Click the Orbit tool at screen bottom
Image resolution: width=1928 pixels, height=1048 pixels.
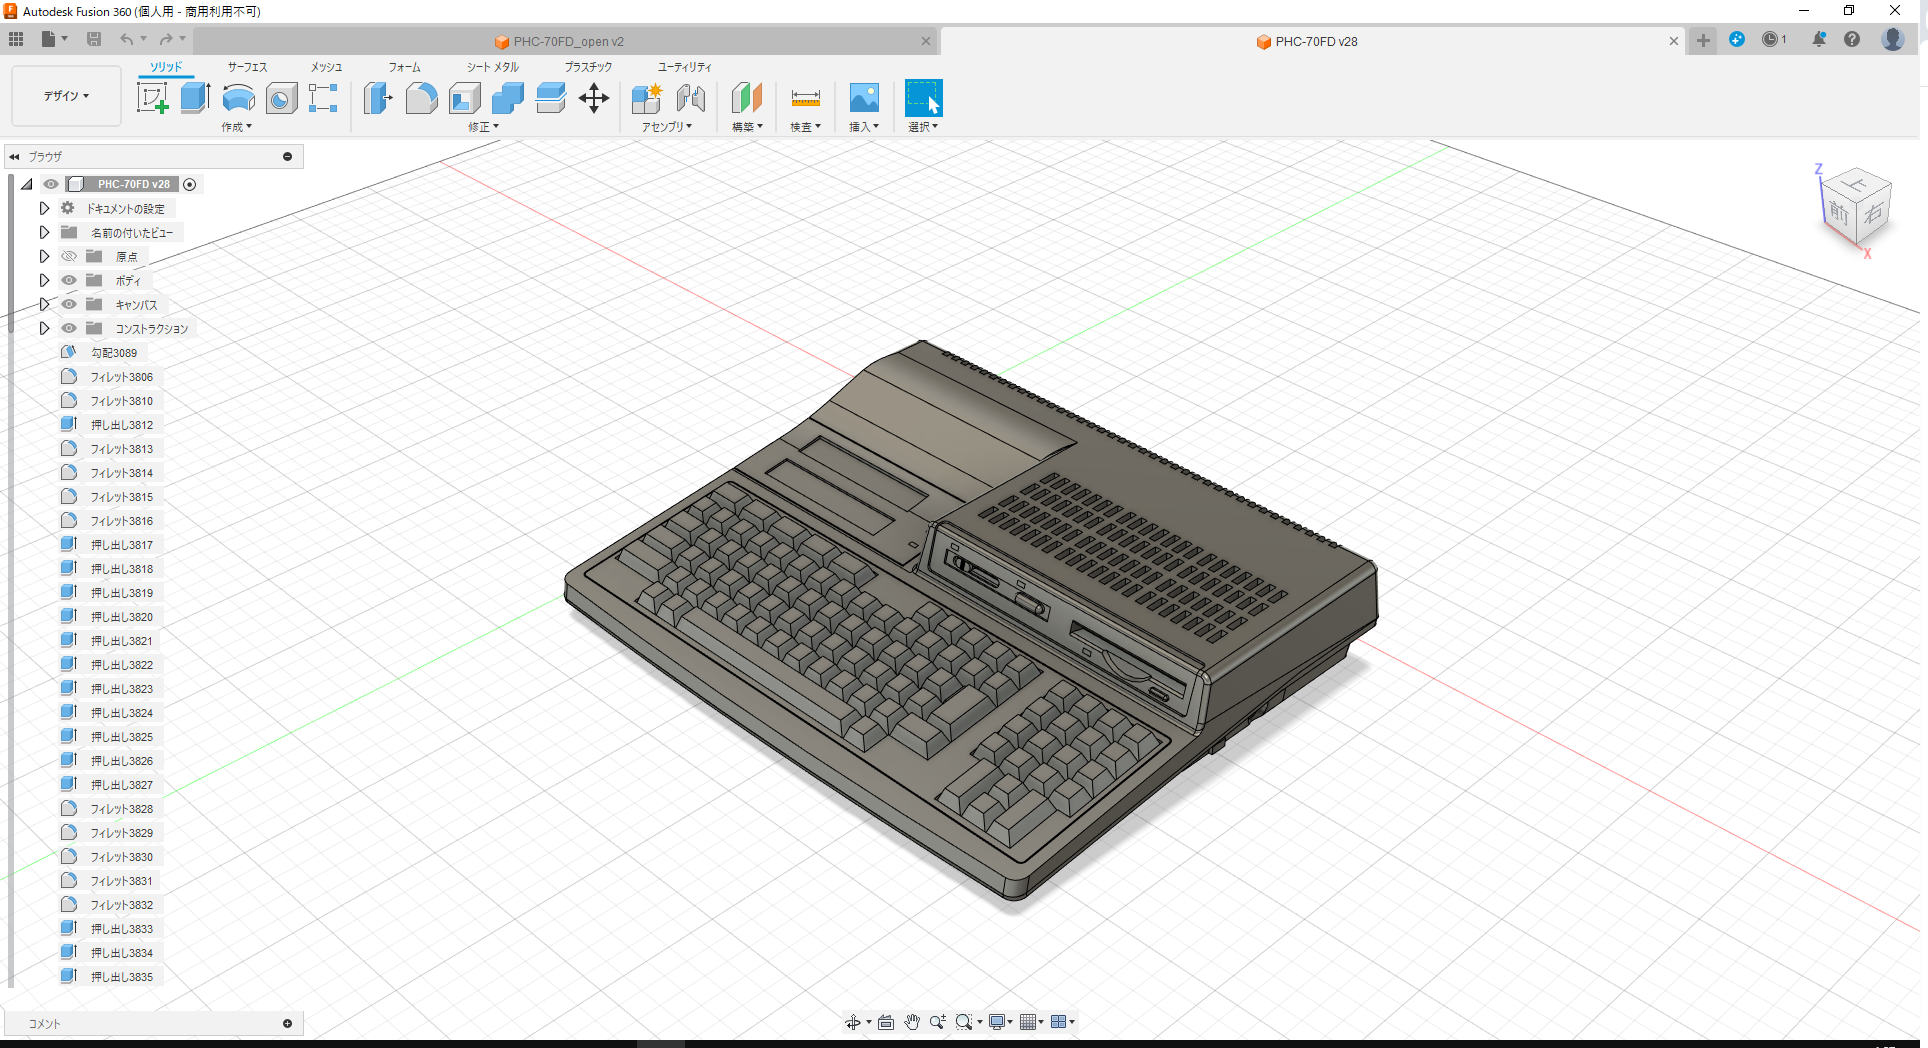click(853, 1021)
